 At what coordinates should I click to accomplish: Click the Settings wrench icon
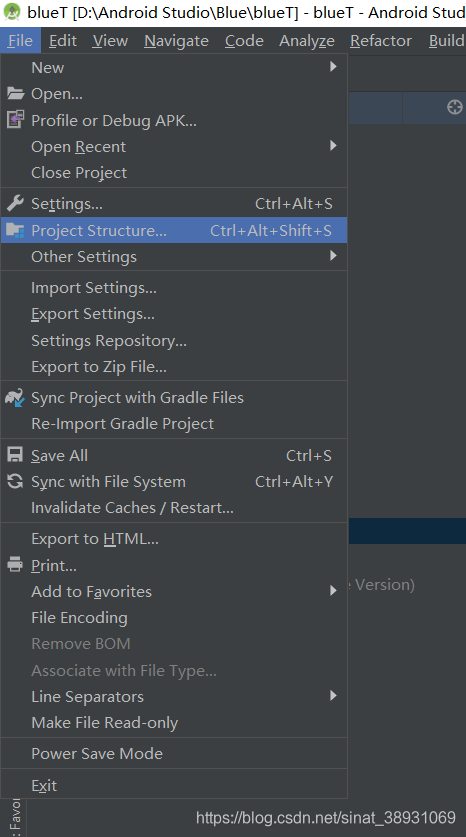15,203
